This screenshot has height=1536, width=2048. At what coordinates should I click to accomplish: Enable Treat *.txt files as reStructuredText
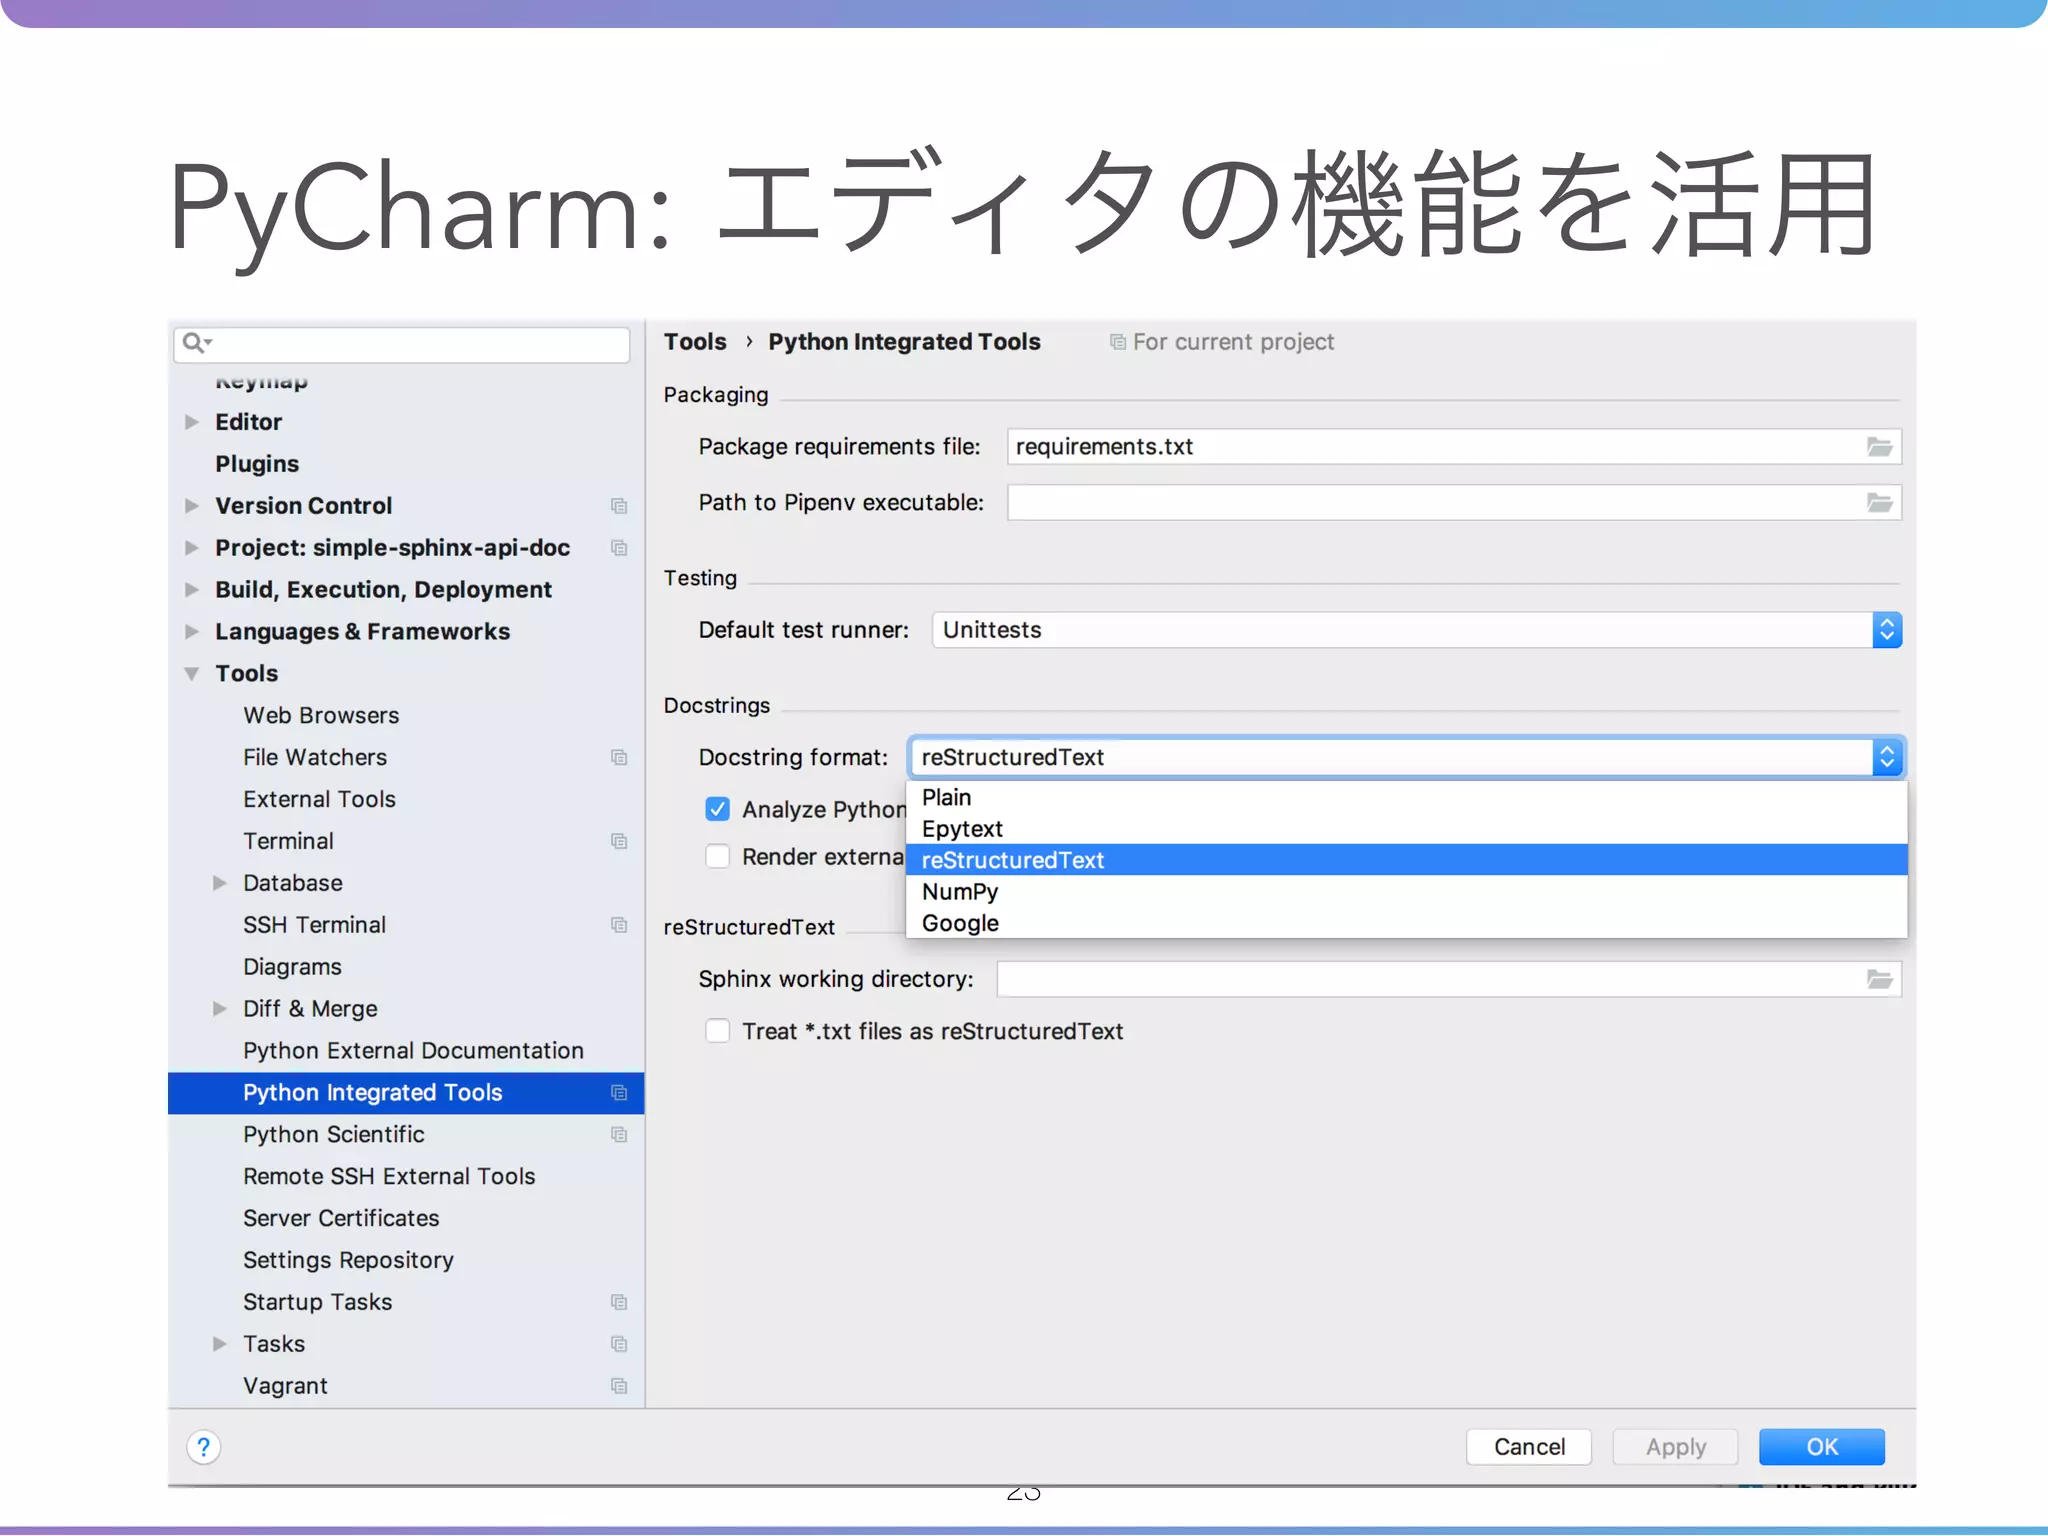pos(717,1031)
